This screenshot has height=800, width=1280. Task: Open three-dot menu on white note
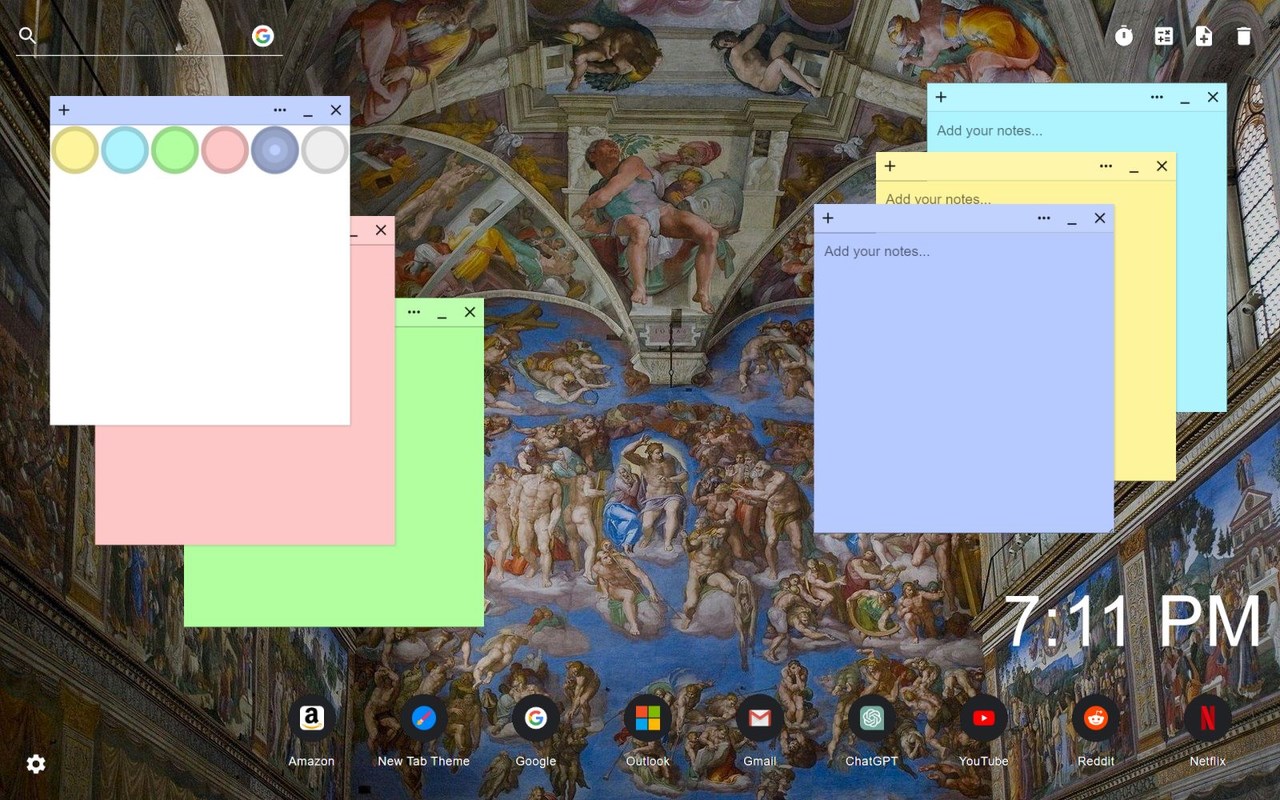pos(280,110)
